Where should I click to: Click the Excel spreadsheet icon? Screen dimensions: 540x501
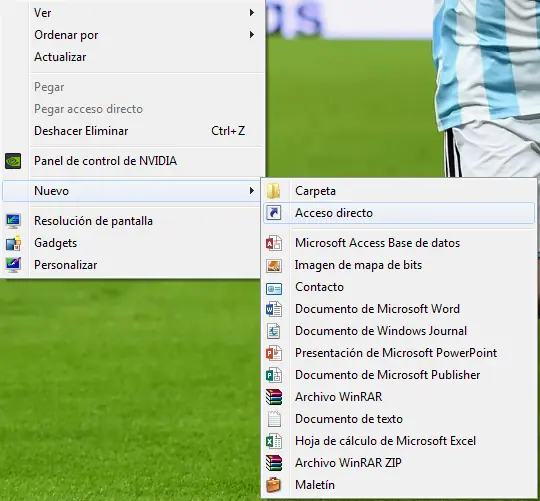(x=274, y=441)
